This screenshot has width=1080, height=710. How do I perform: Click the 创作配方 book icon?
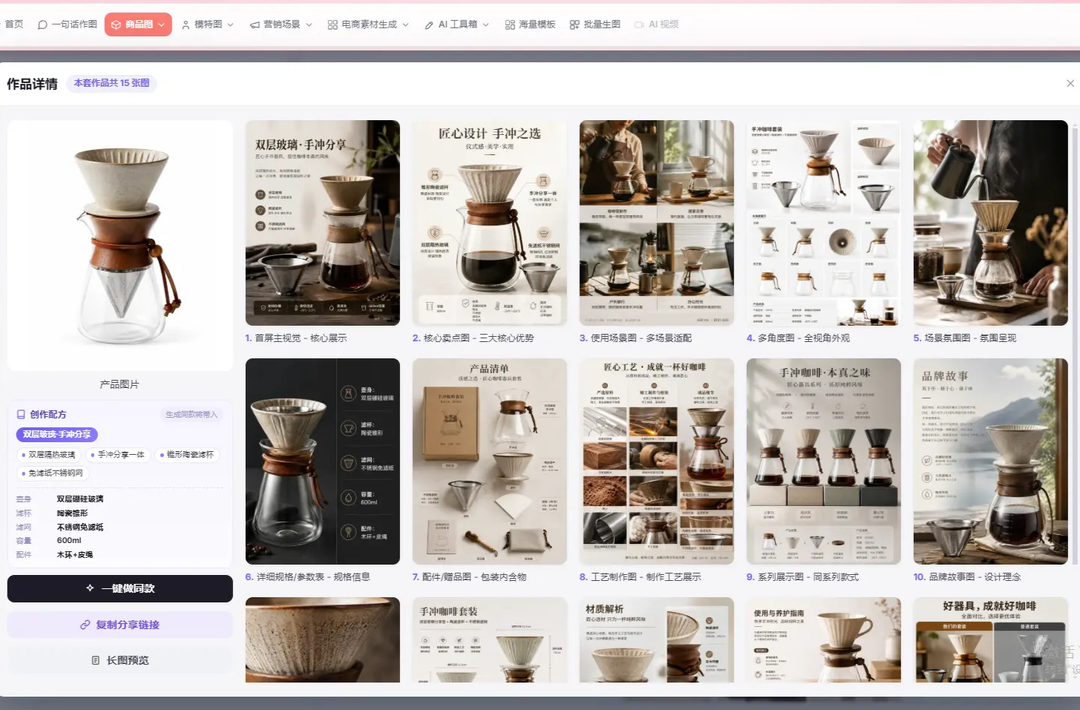(x=21, y=415)
